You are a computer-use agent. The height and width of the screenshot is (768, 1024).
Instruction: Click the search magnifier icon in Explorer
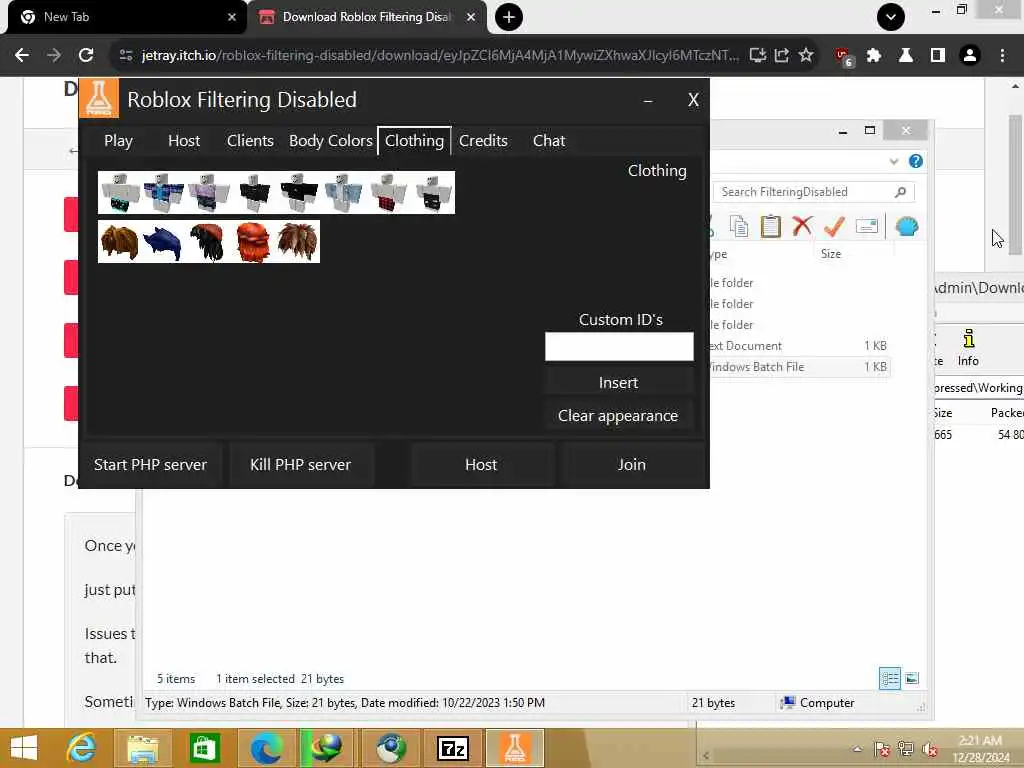point(901,192)
